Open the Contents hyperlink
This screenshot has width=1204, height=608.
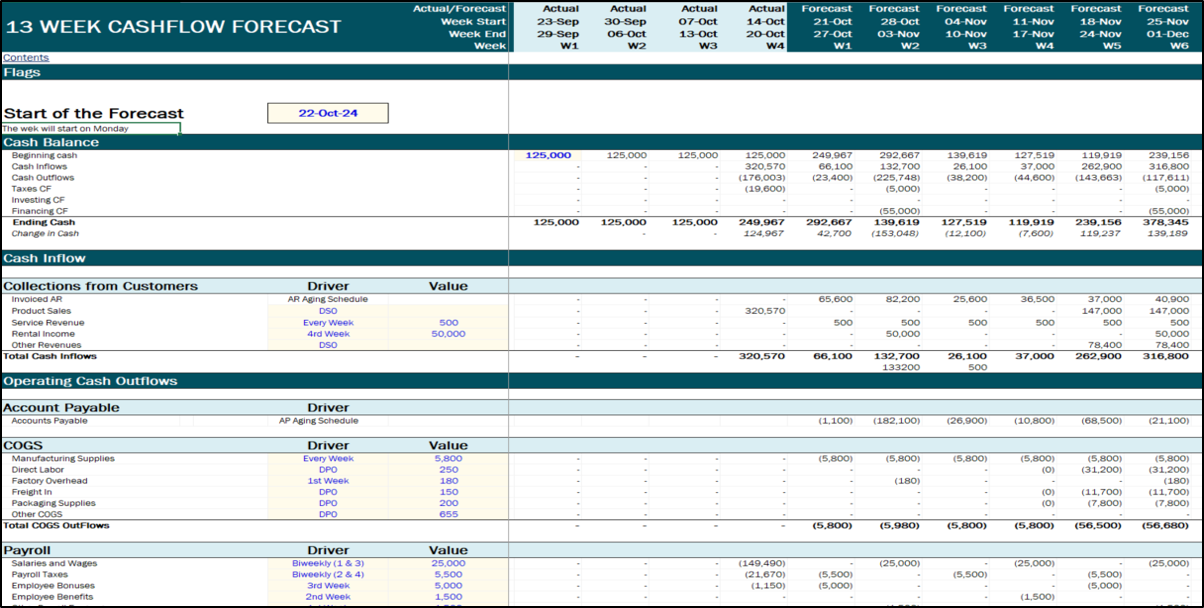coord(25,57)
